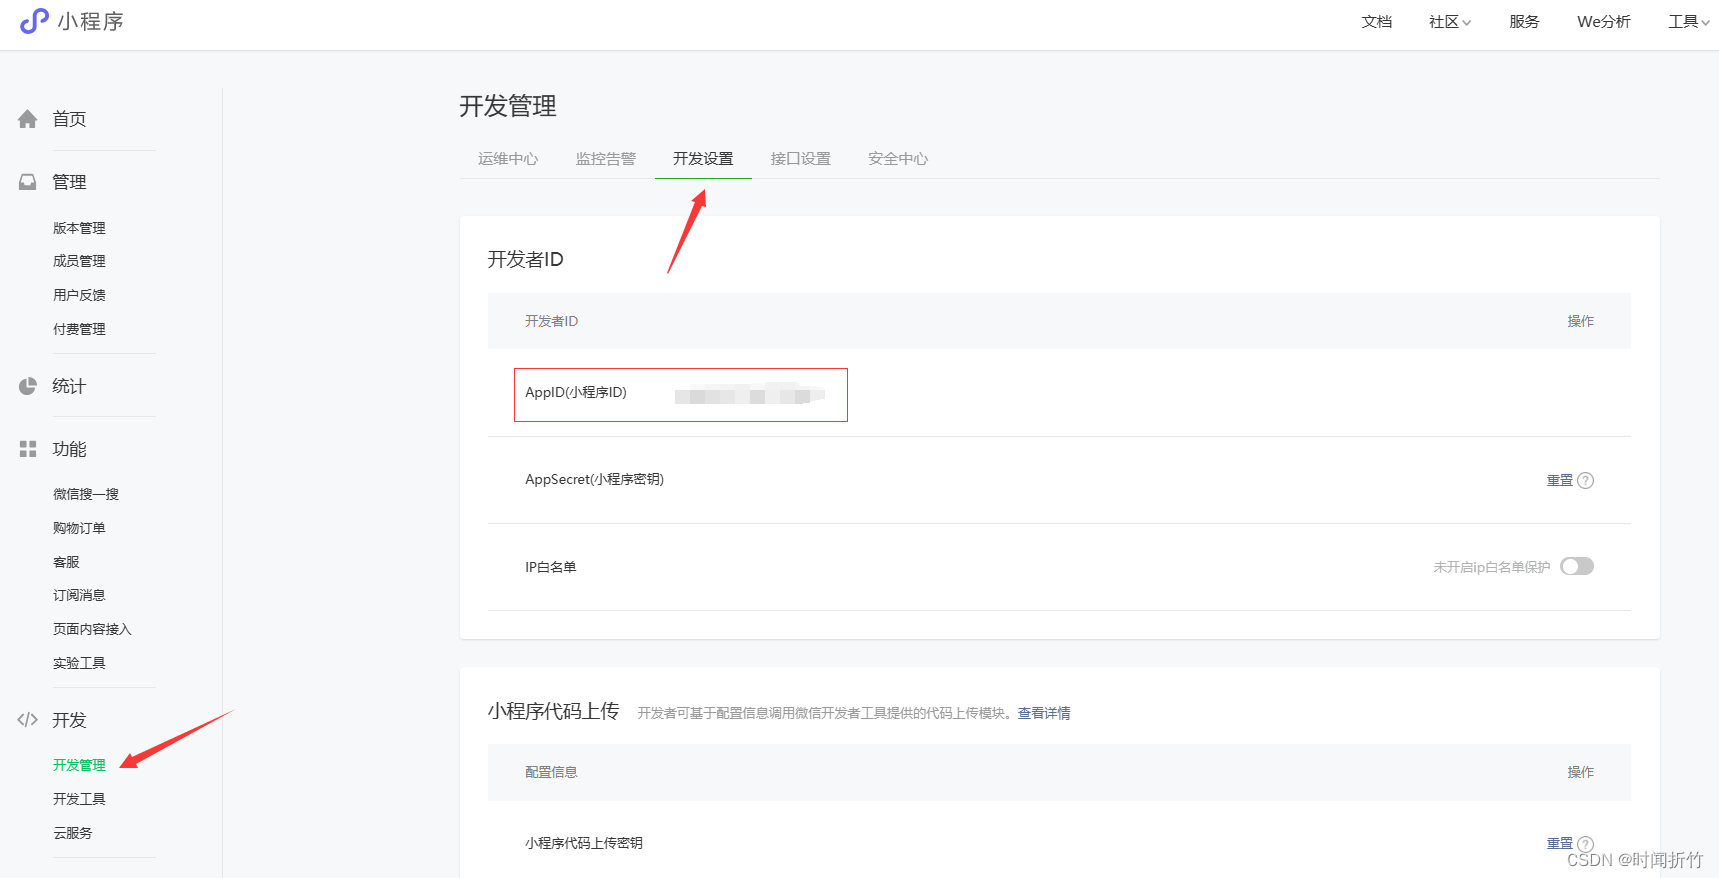Image resolution: width=1719 pixels, height=878 pixels.
Task: Expand the 工具 dropdown in top bar
Action: tap(1689, 22)
